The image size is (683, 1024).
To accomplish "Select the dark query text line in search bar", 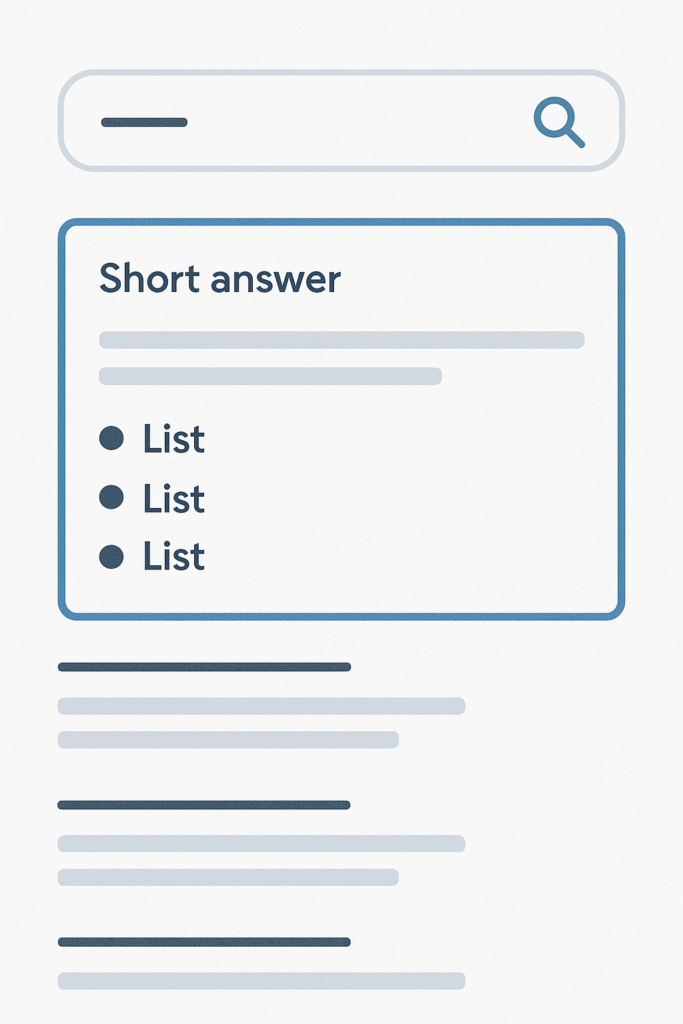I will (144, 122).
